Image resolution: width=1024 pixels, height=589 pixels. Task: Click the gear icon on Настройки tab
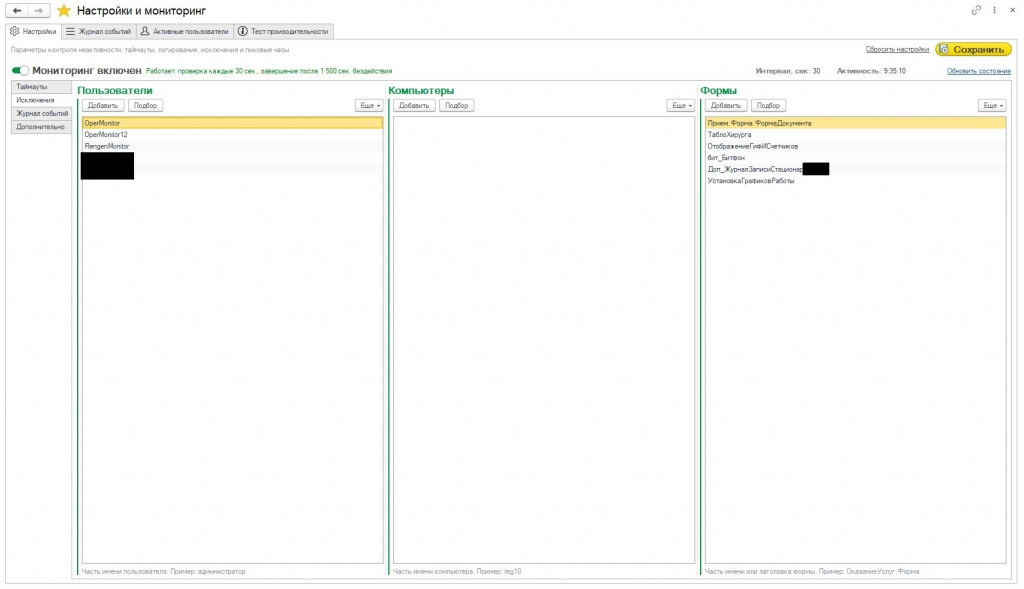15,31
